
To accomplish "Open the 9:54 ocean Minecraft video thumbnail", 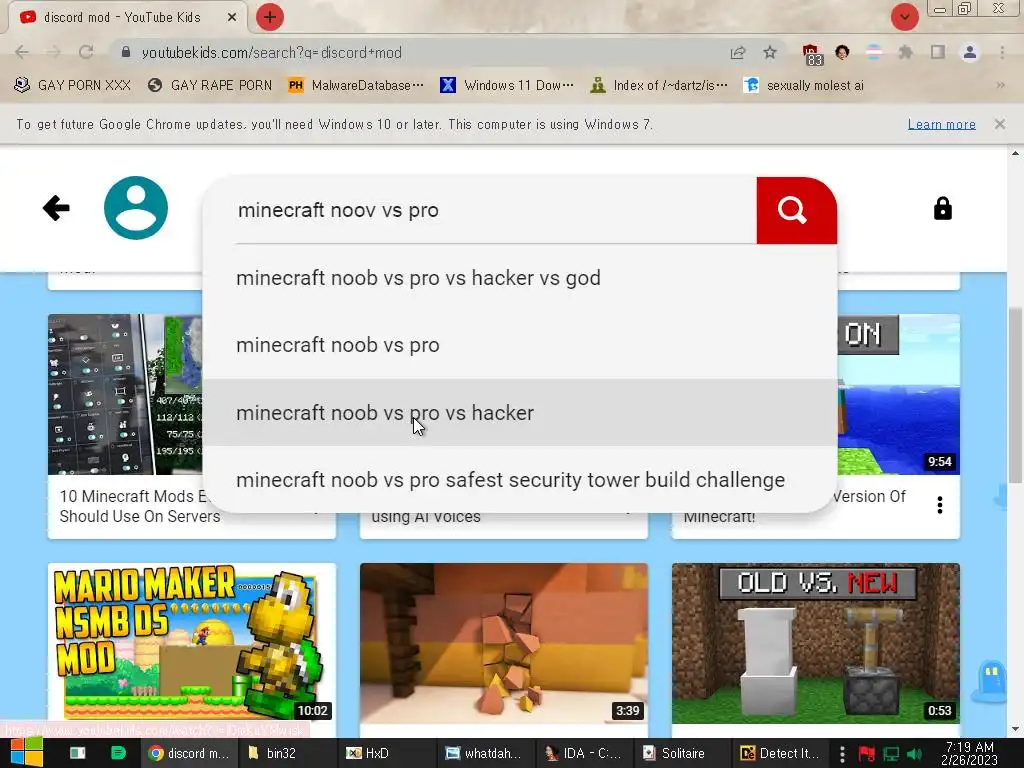I will click(x=899, y=394).
